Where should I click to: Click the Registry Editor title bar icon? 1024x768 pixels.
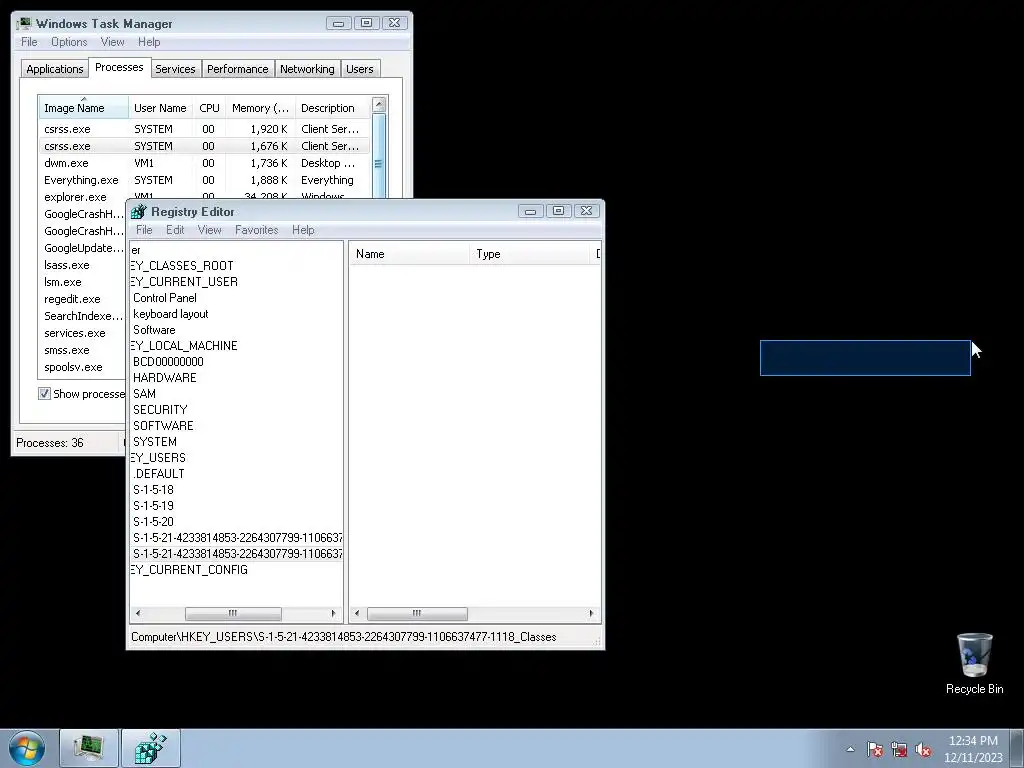[138, 212]
